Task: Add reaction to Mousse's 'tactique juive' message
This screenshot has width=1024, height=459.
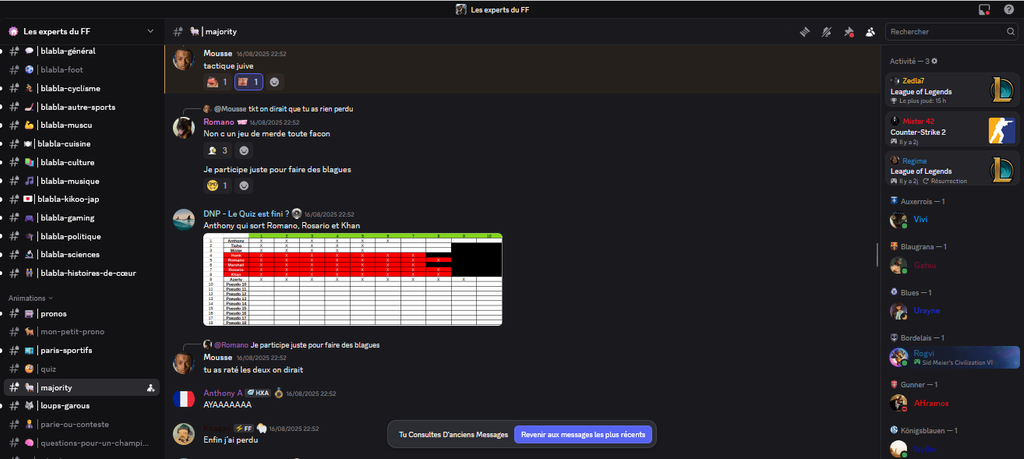Action: point(274,82)
